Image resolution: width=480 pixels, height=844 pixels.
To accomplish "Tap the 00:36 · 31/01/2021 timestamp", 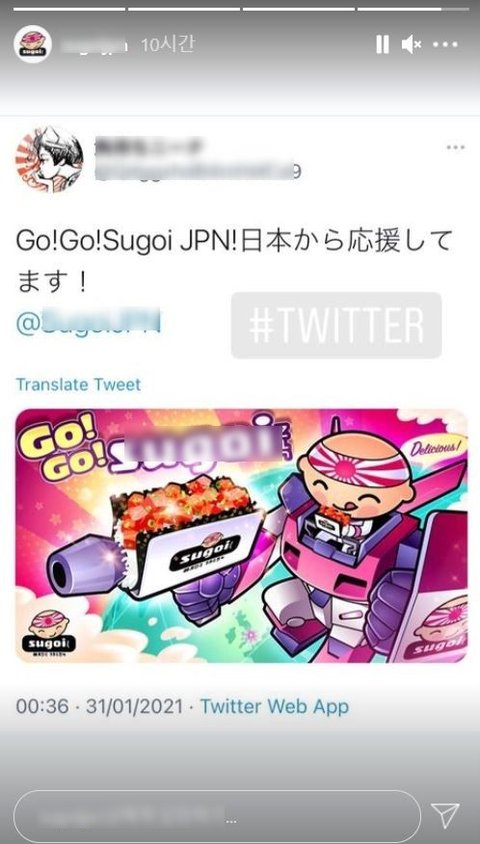I will (100, 707).
